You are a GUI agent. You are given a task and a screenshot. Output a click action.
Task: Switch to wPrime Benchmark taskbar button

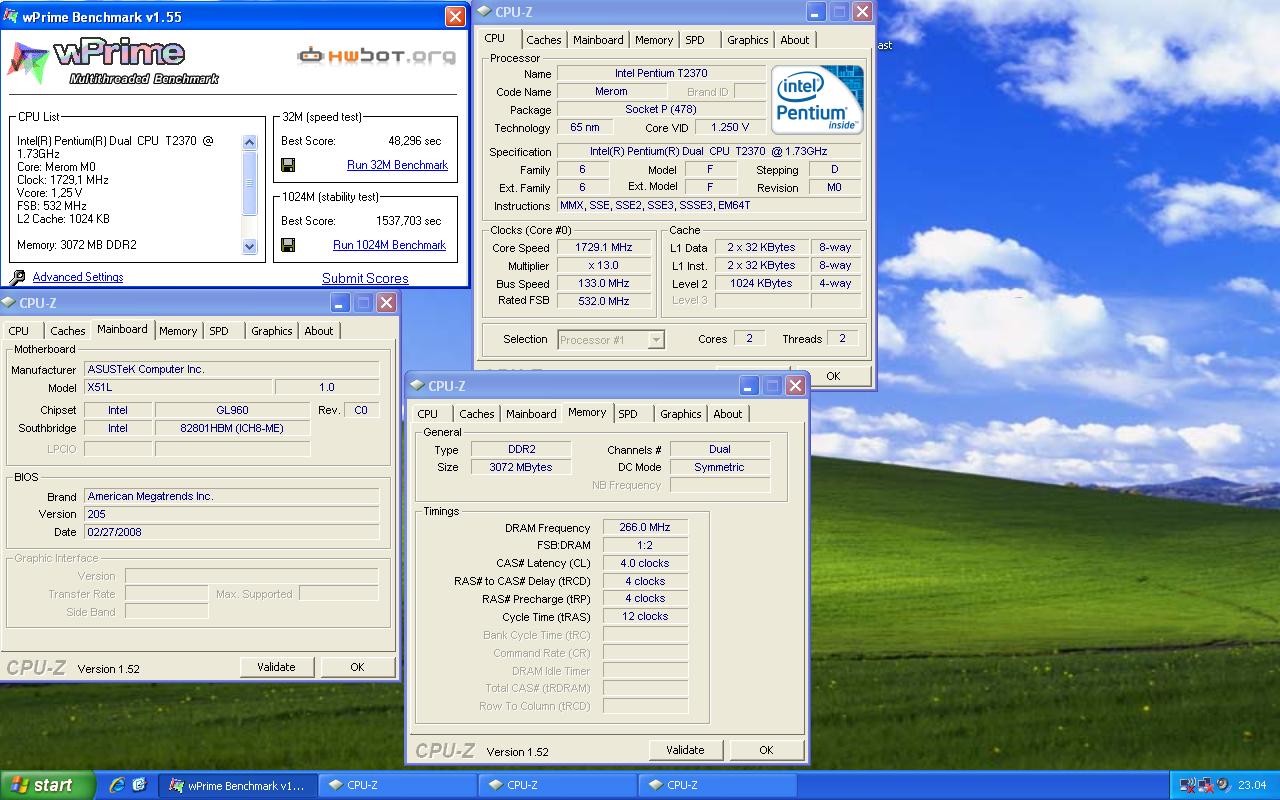(239, 785)
